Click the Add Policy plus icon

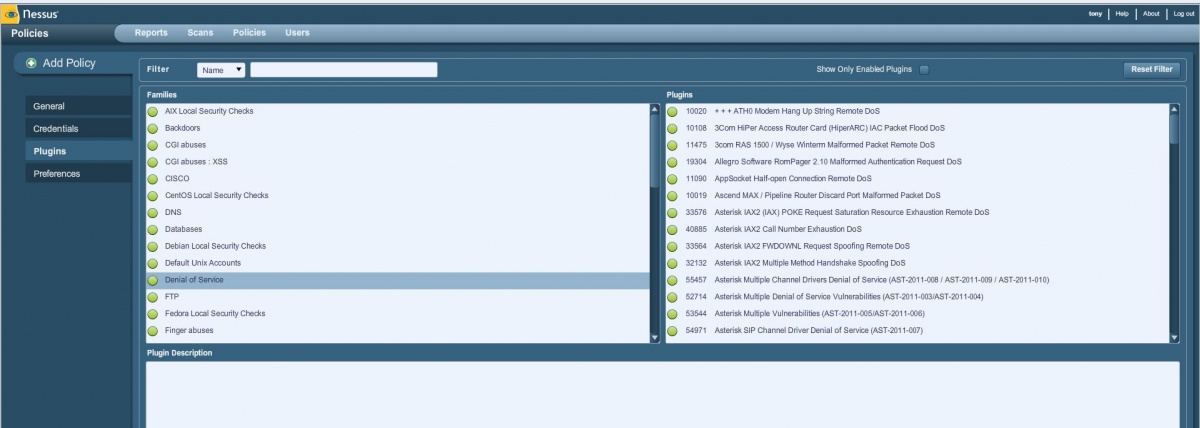pos(32,63)
